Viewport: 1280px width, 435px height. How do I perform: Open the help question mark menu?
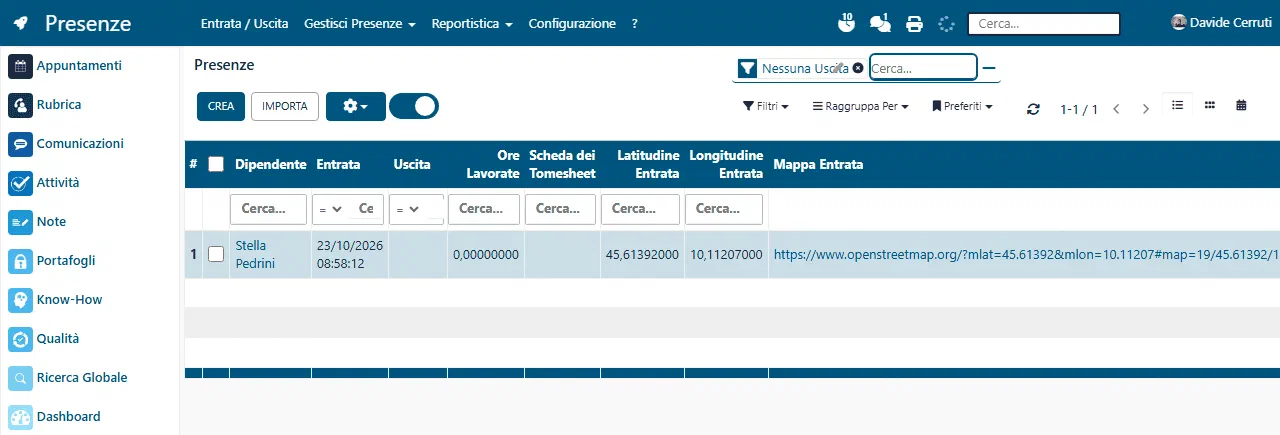(x=635, y=23)
